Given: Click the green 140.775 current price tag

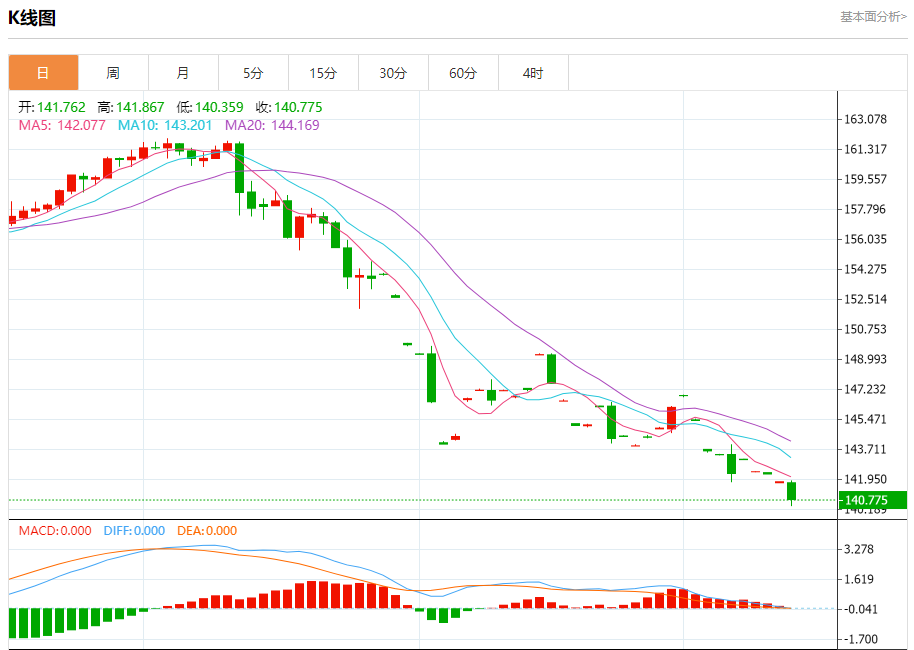Looking at the screenshot, I should tap(873, 500).
